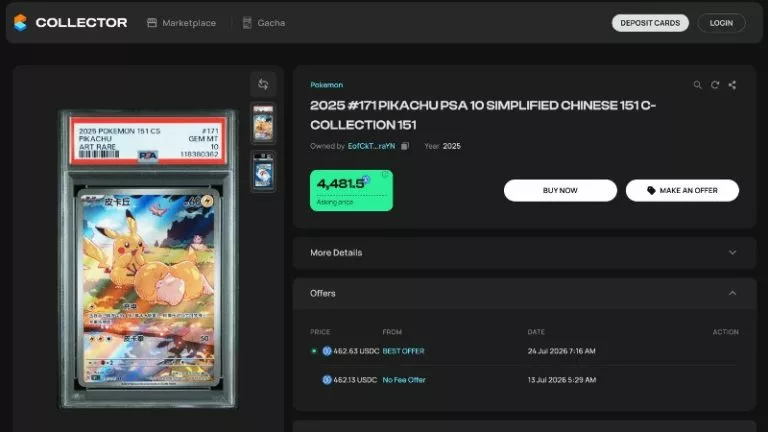This screenshot has width=768, height=432.
Task: Click the 4,481.5 asking price box
Action: point(351,191)
